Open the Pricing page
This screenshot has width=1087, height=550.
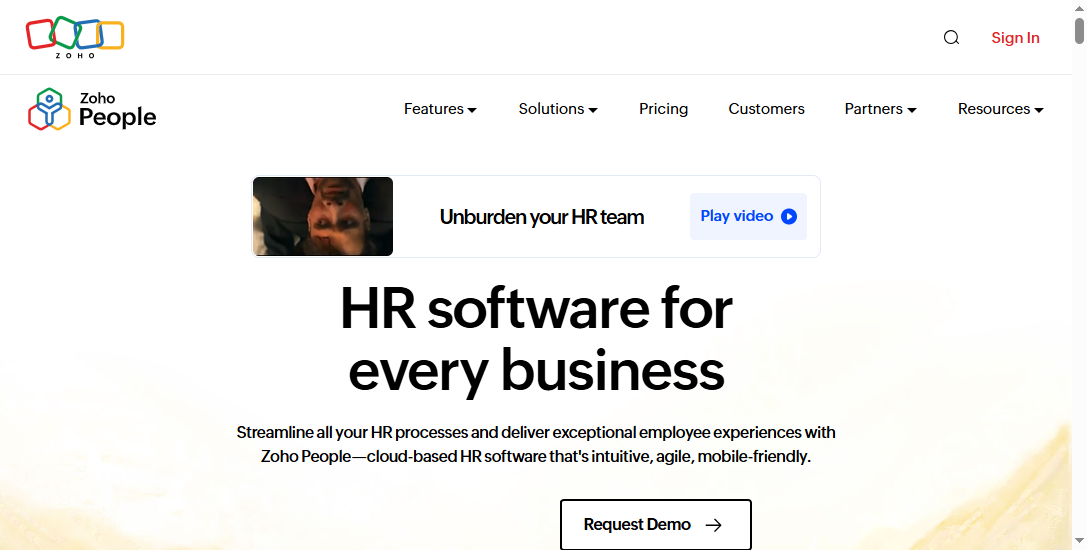(663, 109)
